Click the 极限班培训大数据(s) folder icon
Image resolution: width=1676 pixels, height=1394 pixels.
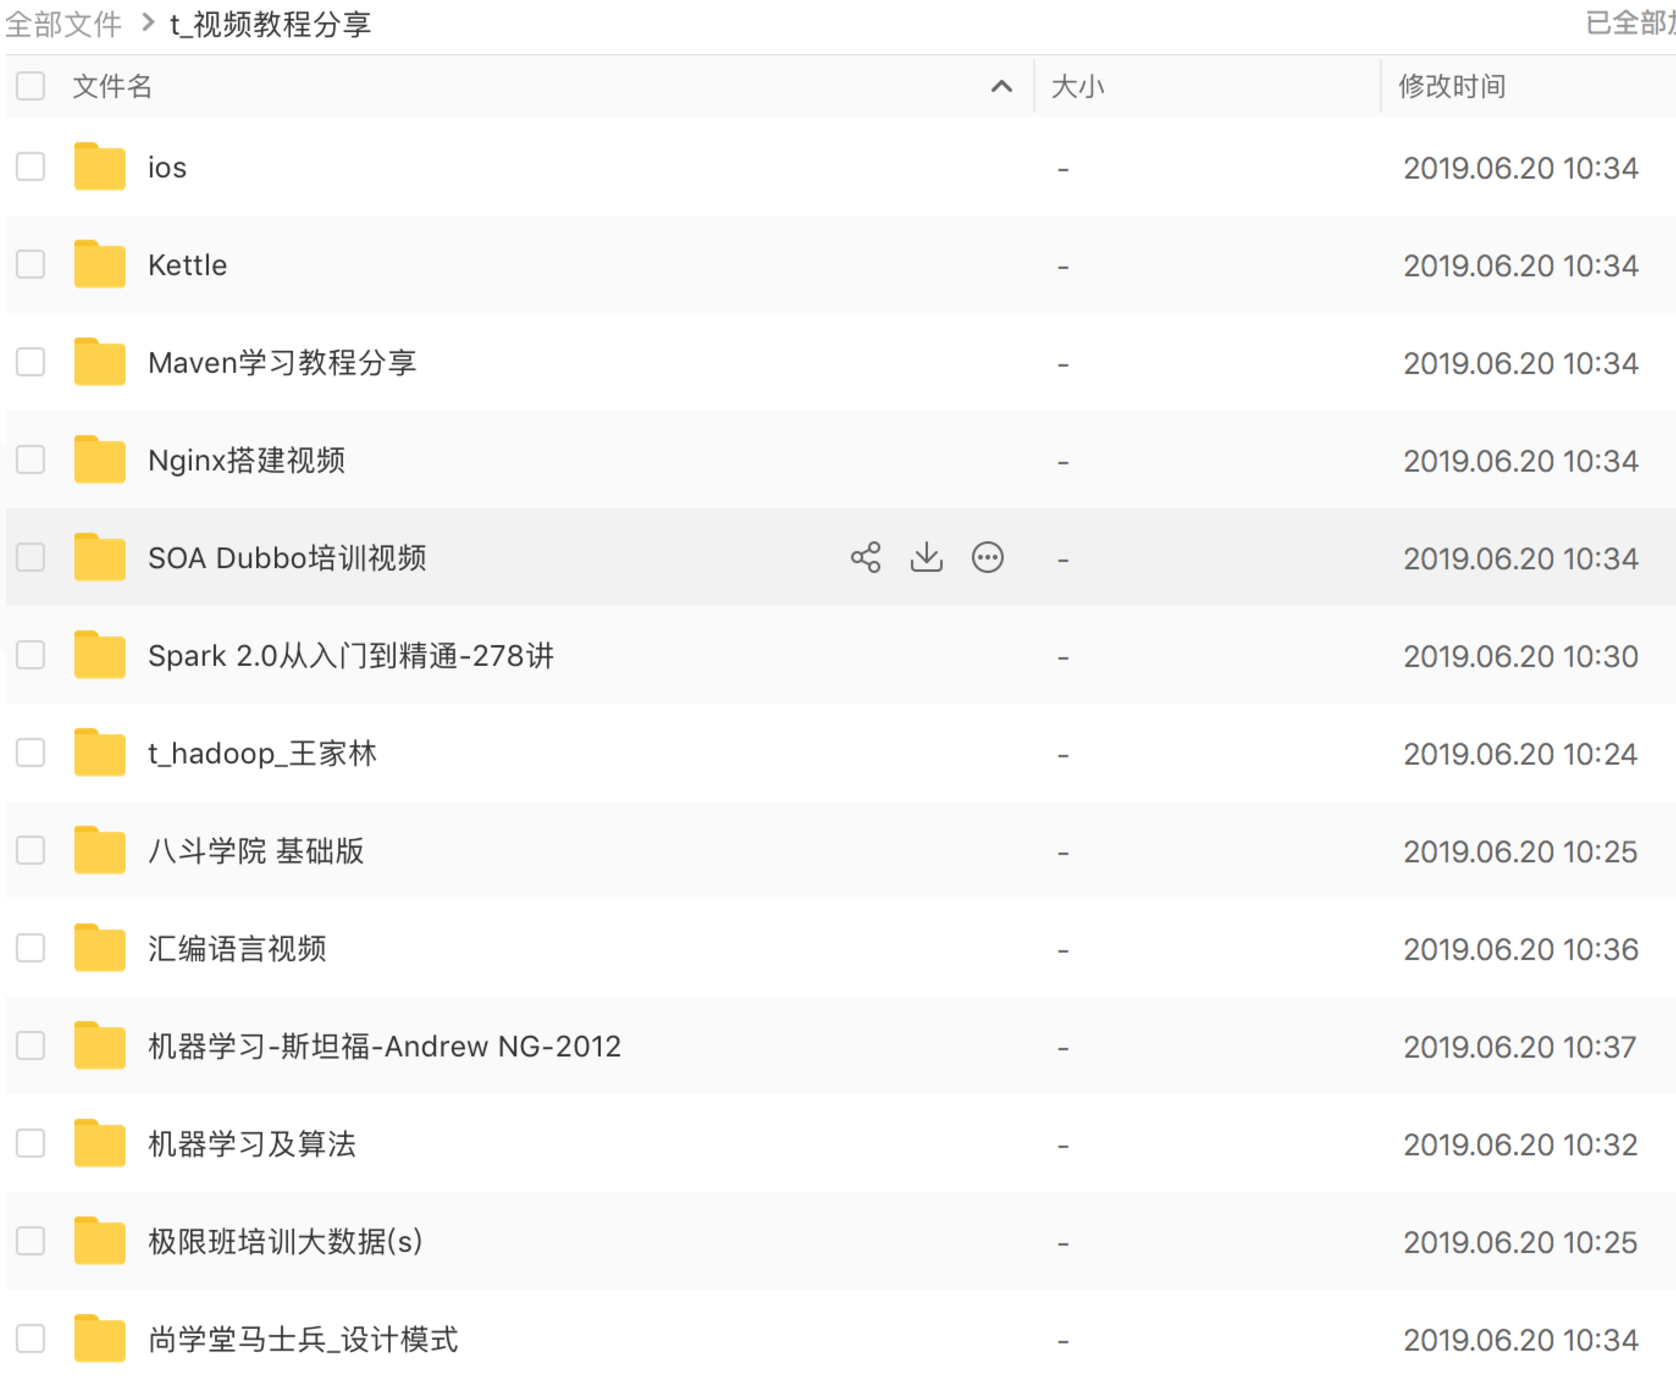click(x=100, y=1241)
